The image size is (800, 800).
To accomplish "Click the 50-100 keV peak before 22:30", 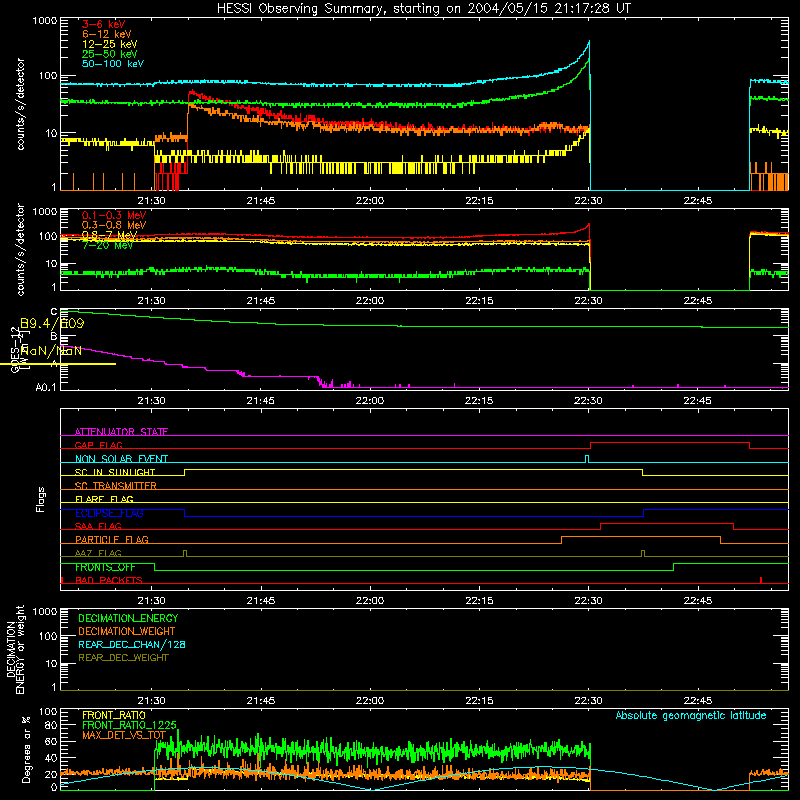I will [589, 43].
